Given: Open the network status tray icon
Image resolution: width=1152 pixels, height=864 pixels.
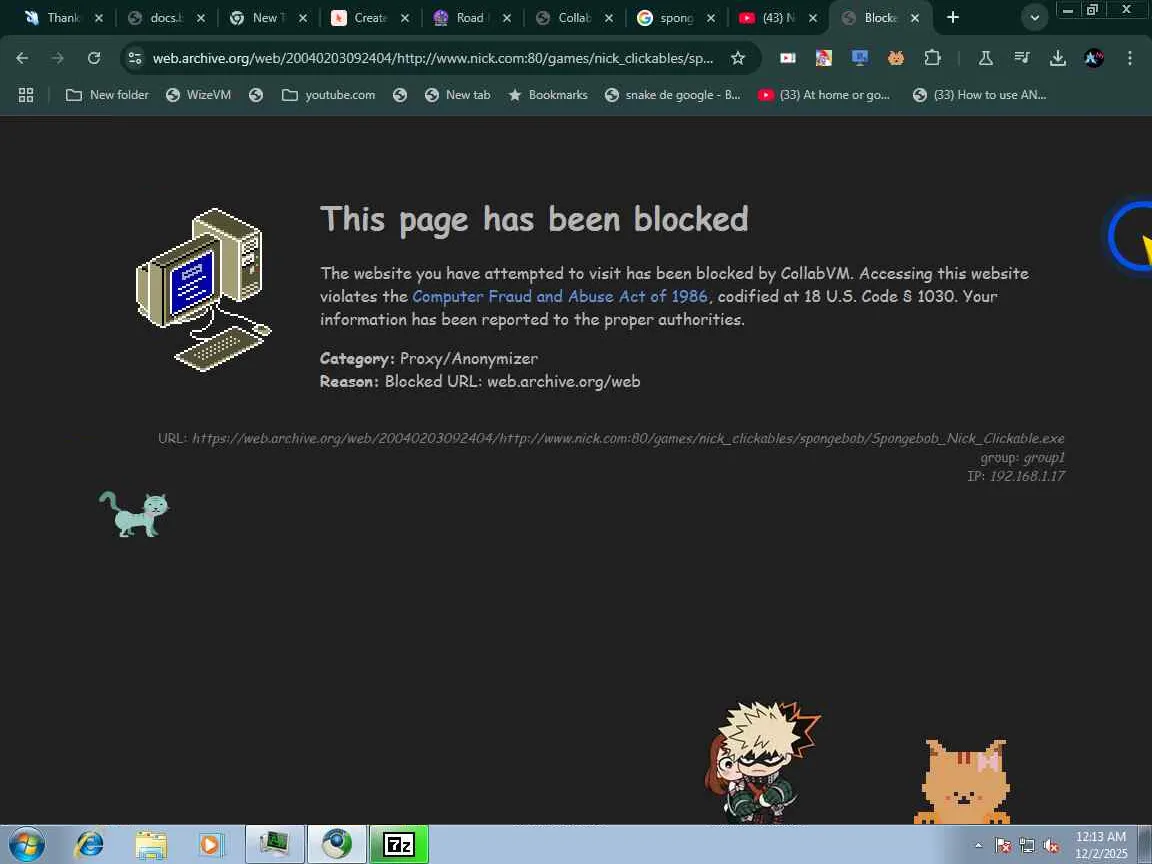Looking at the screenshot, I should pyautogui.click(x=1027, y=846).
